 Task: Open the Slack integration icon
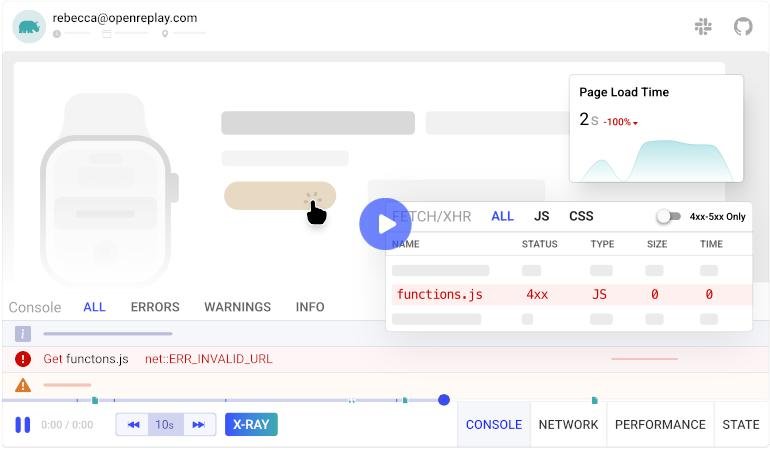(703, 27)
